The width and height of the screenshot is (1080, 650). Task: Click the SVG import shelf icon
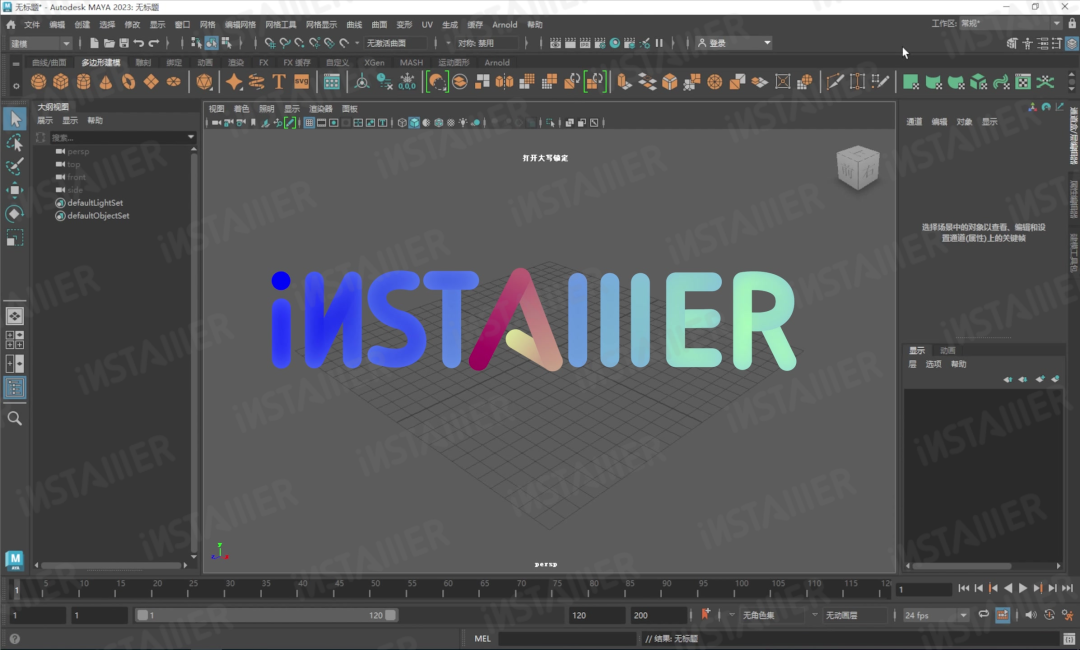click(x=302, y=82)
